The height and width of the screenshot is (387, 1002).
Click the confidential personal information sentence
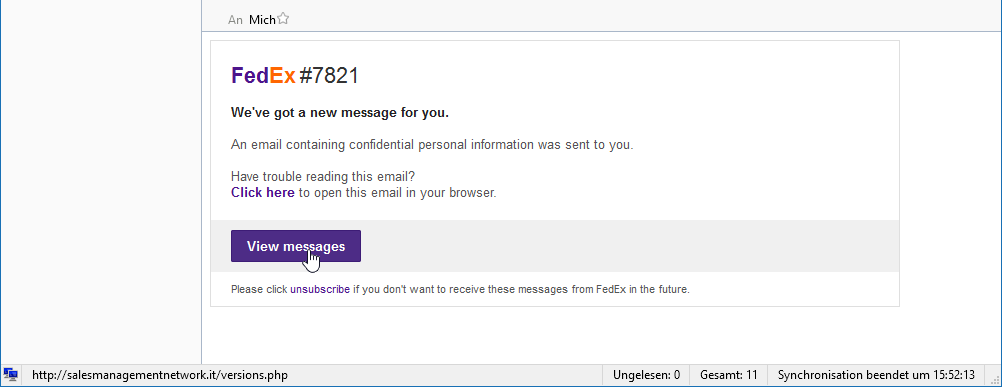click(432, 144)
